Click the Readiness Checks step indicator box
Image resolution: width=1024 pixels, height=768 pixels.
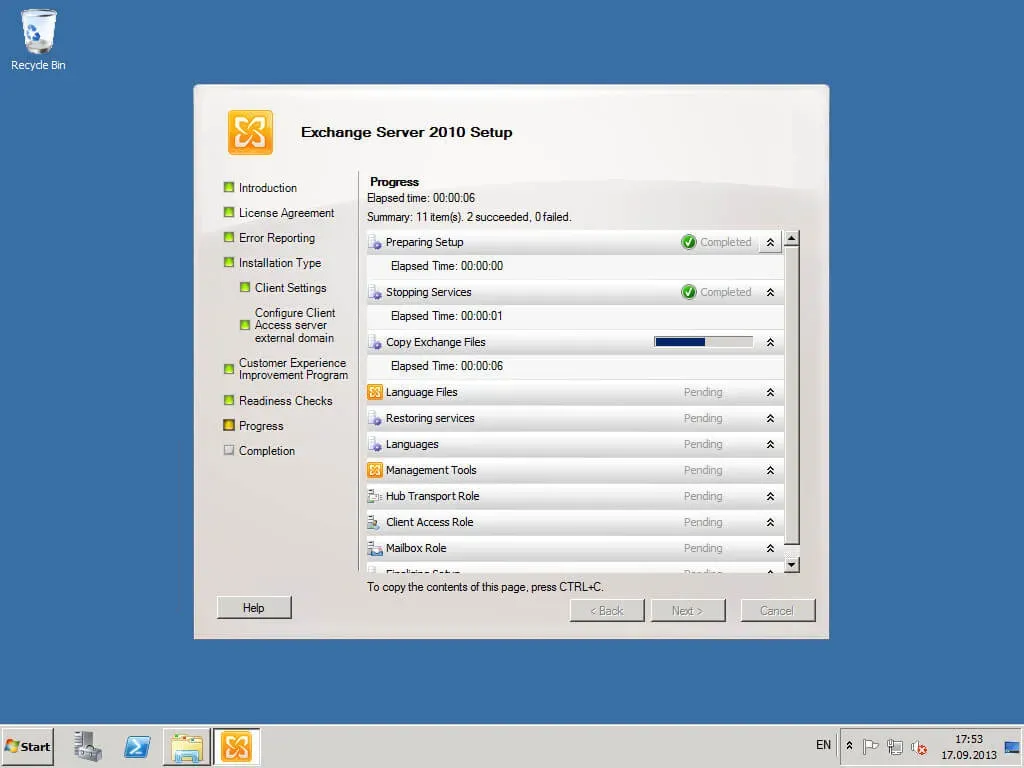coord(229,400)
